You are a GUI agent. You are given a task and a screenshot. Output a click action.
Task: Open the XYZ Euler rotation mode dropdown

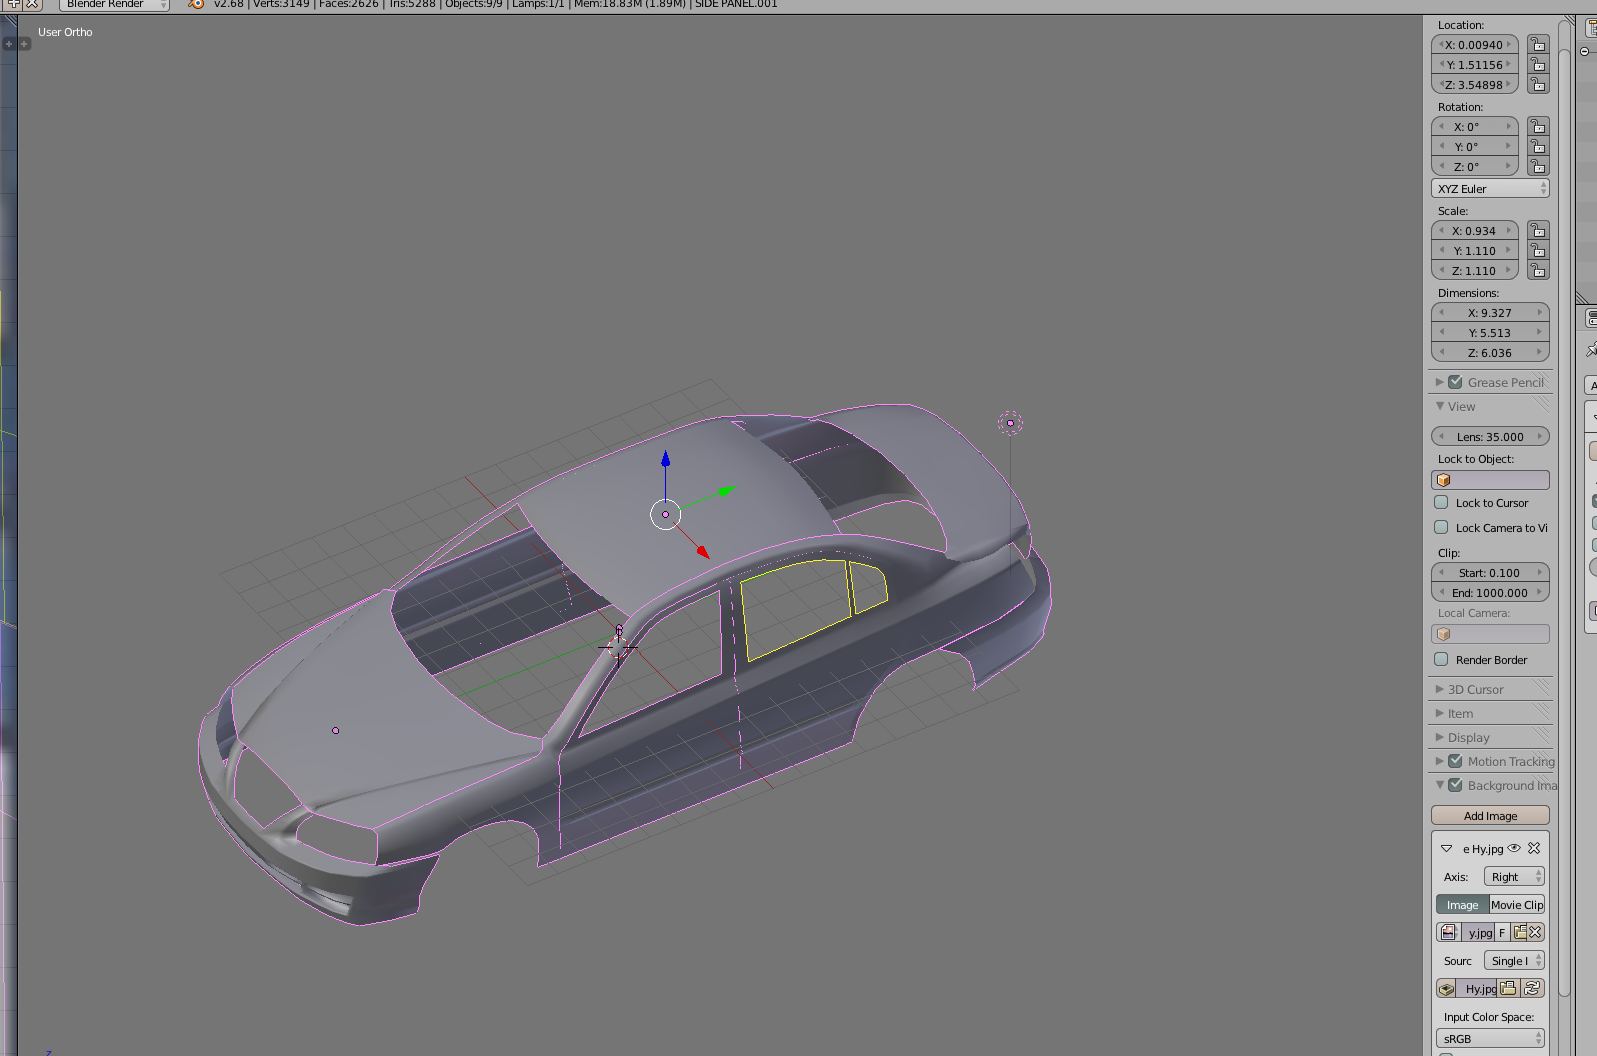pyautogui.click(x=1490, y=189)
